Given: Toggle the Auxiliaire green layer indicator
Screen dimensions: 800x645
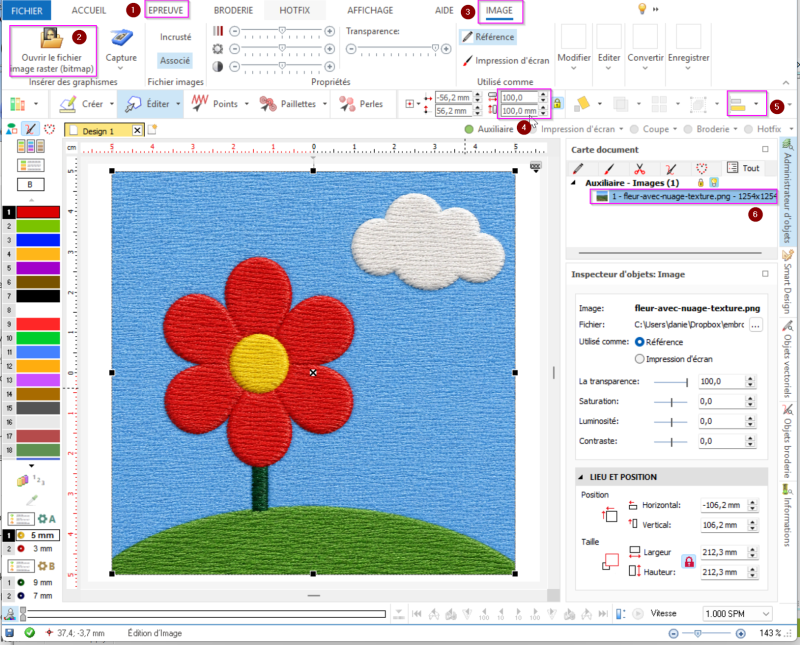Looking at the screenshot, I should click(469, 129).
